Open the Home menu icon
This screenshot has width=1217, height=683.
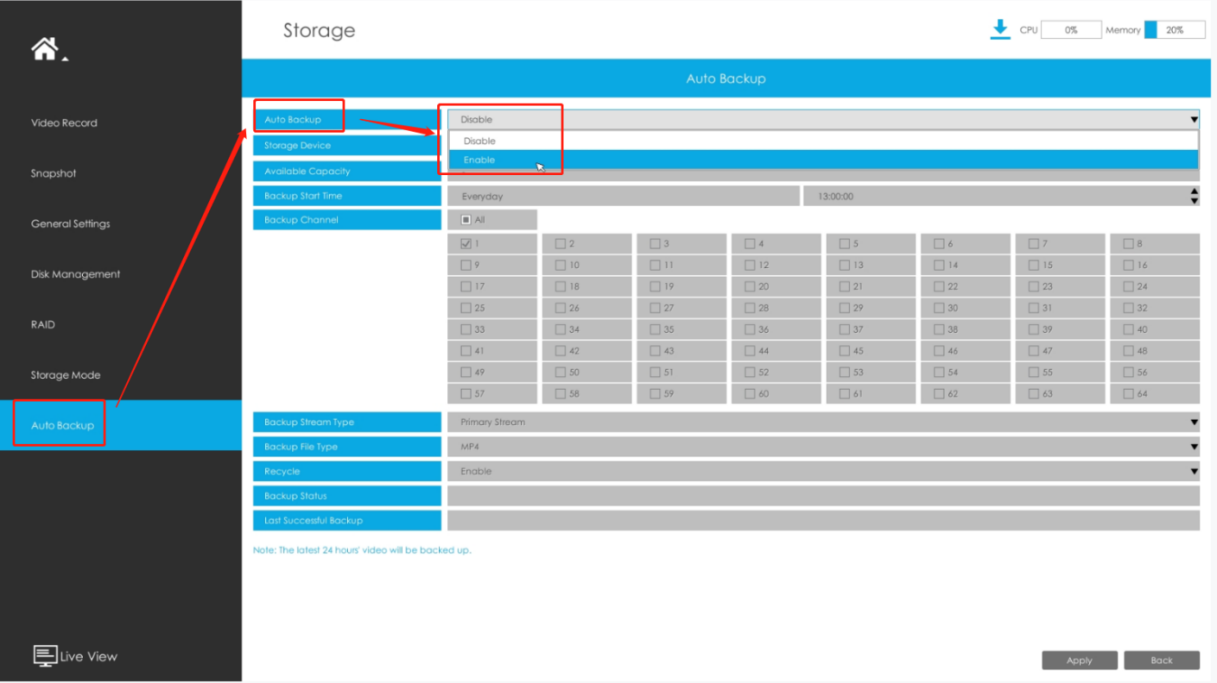[x=46, y=49]
